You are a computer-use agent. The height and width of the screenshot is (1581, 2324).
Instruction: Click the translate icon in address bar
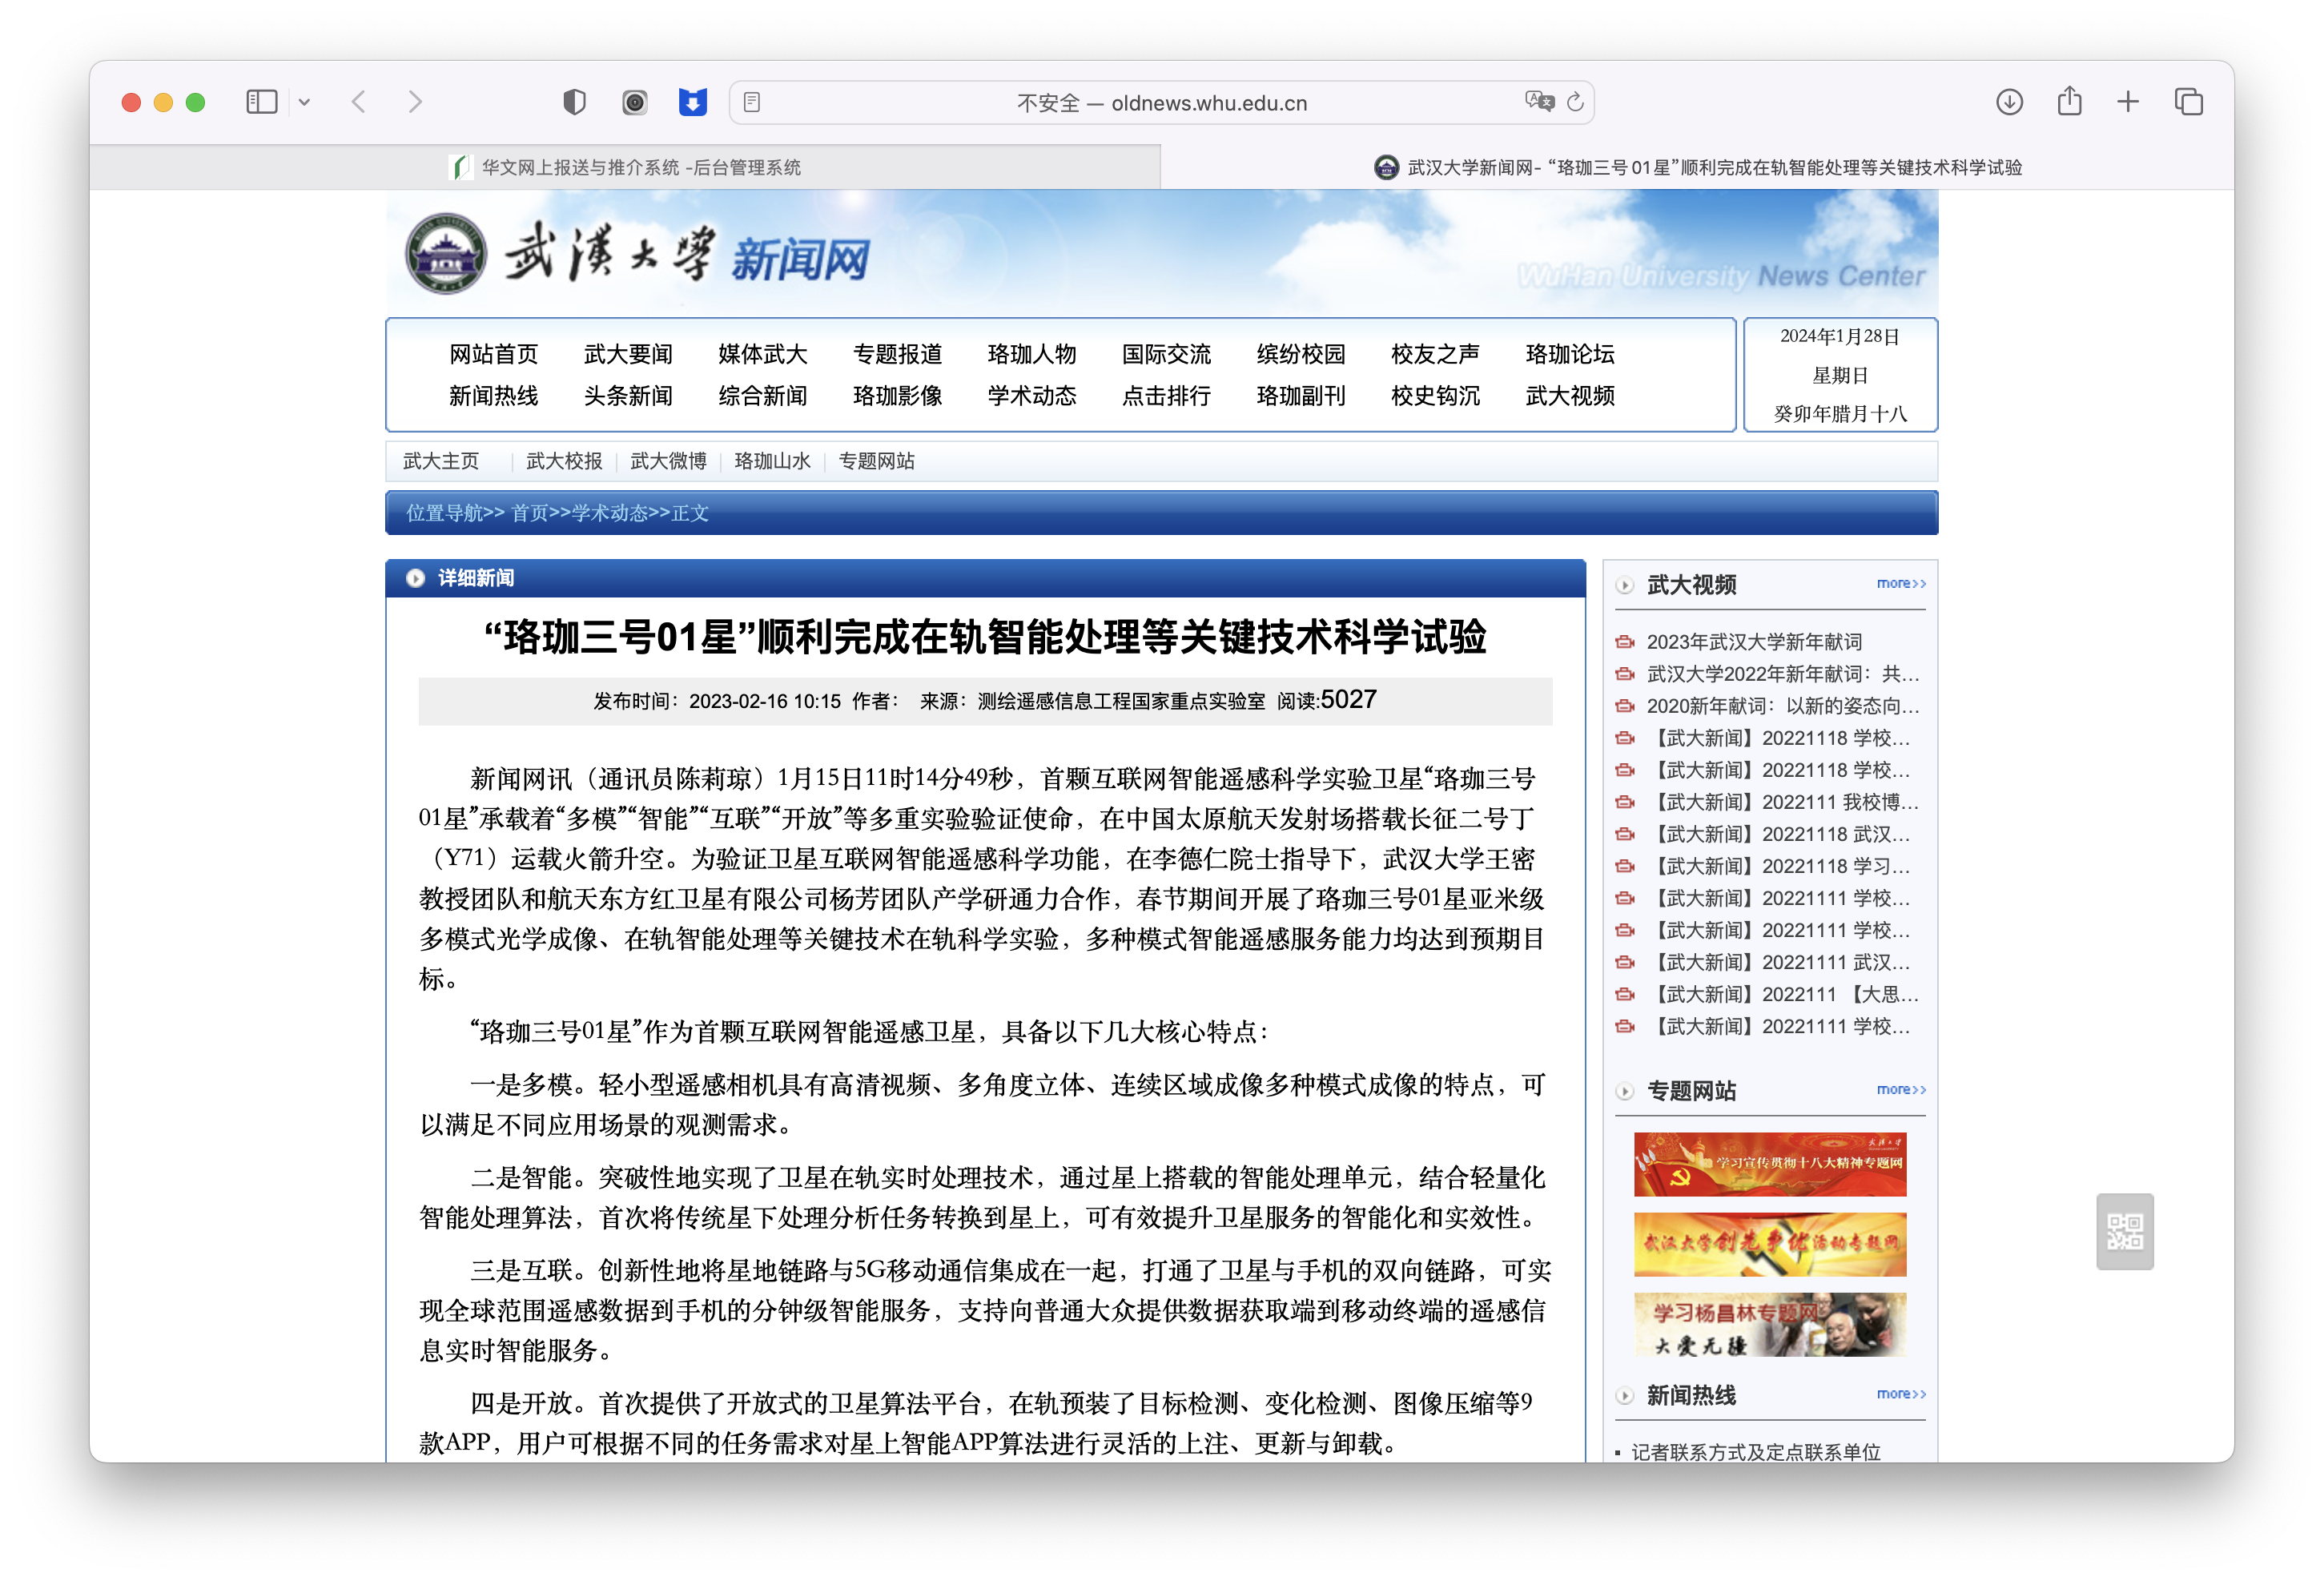[1539, 101]
